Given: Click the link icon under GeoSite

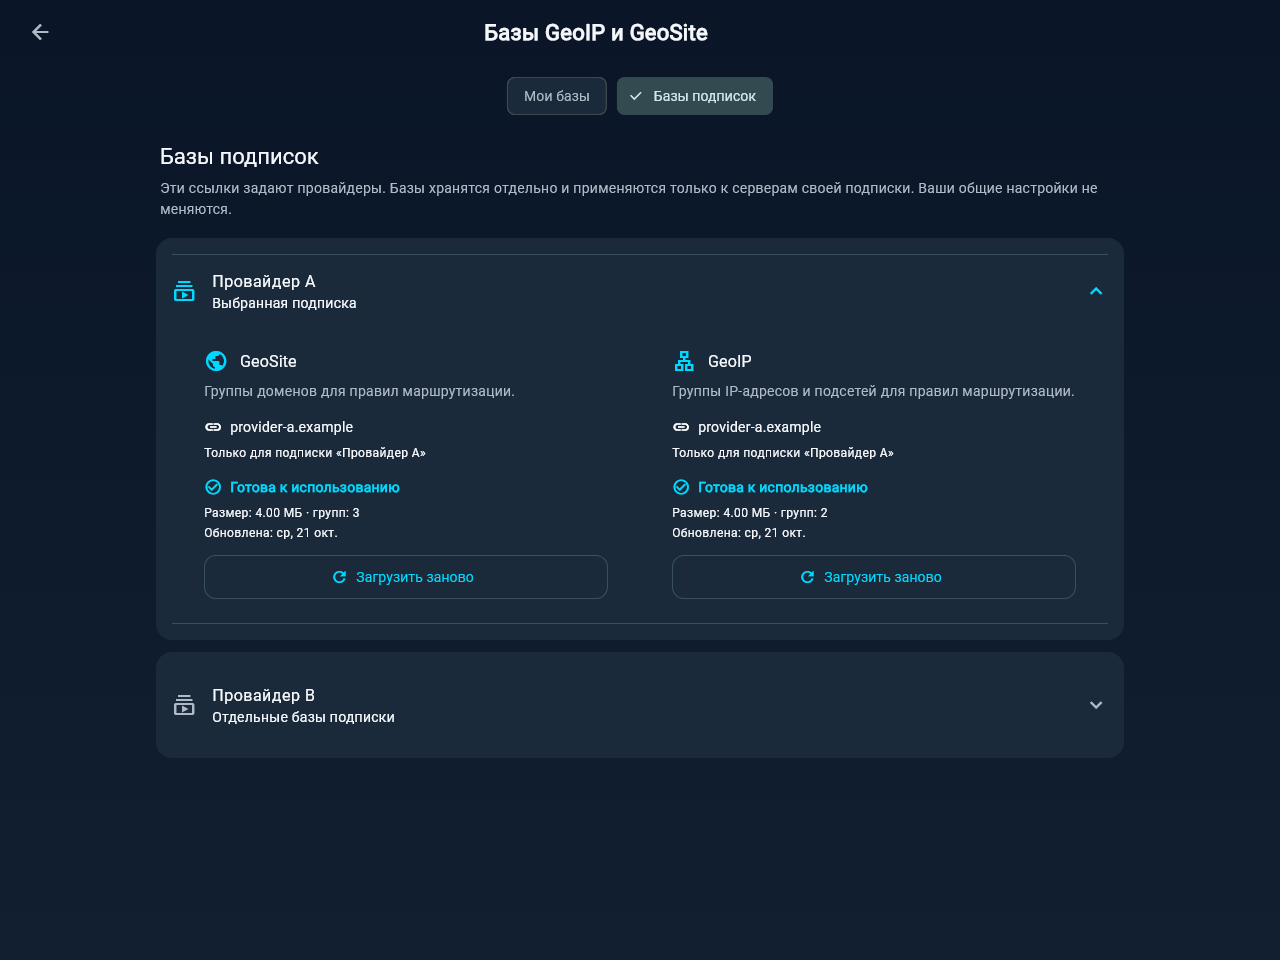Looking at the screenshot, I should [x=213, y=427].
